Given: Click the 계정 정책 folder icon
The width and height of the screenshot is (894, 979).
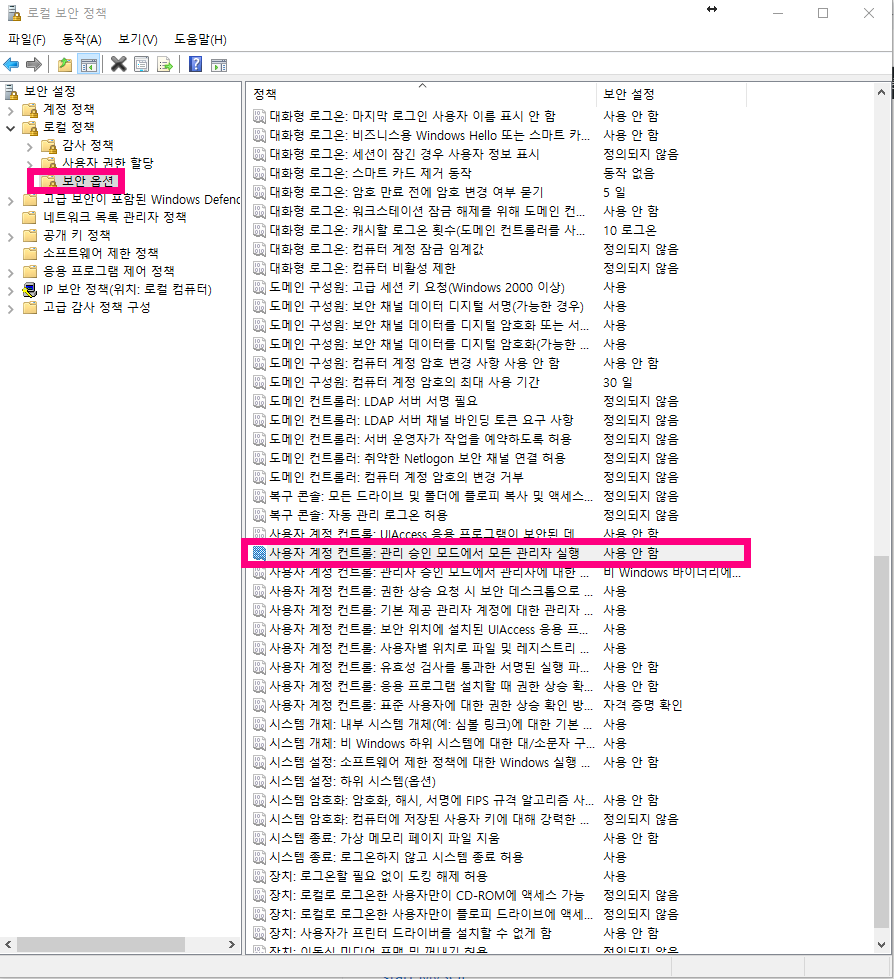Looking at the screenshot, I should pos(30,110).
